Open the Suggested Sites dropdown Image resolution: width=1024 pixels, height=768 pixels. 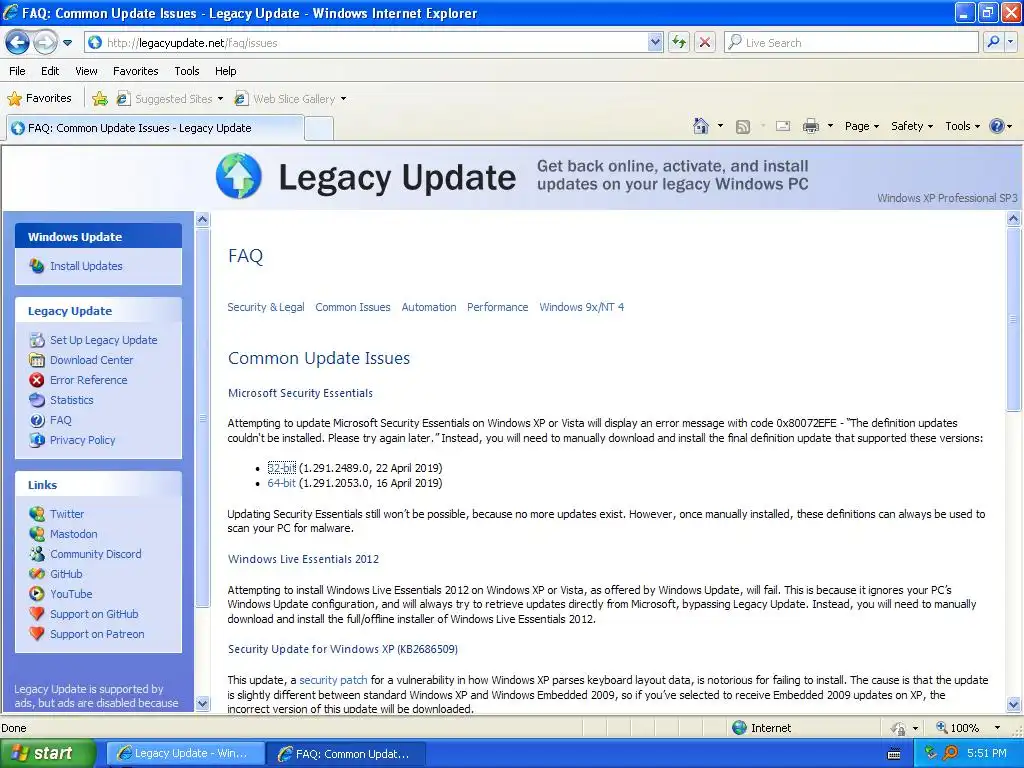click(170, 99)
